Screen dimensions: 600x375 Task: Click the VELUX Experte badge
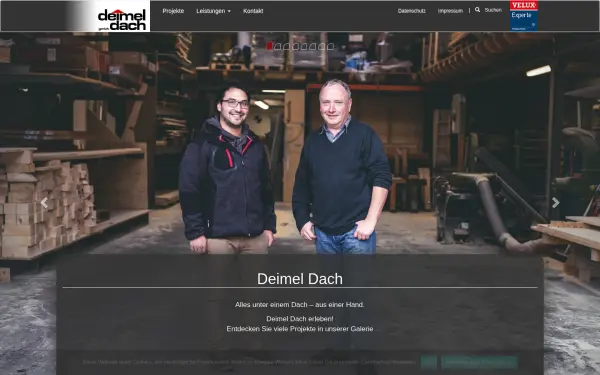coord(523,16)
